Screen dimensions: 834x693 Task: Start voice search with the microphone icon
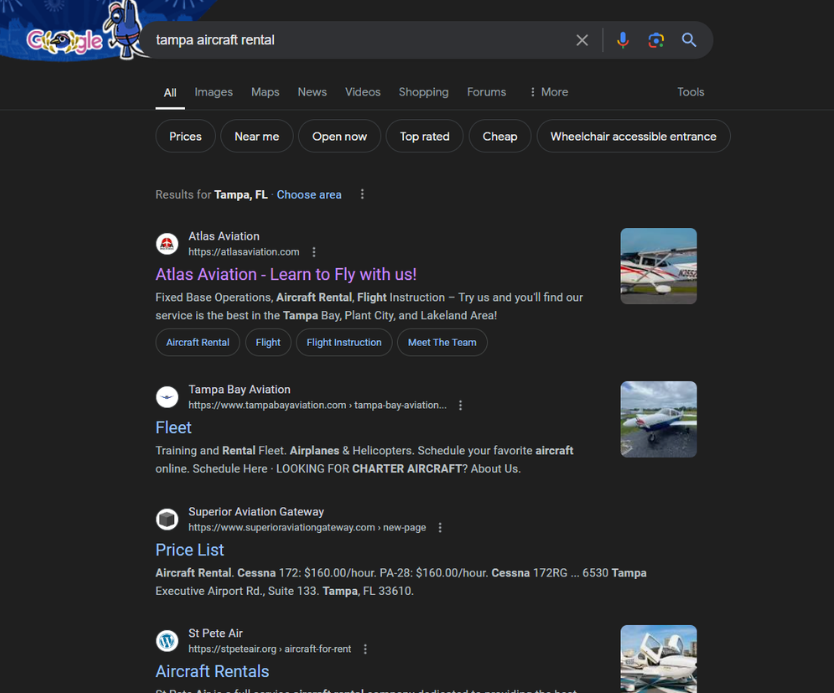tap(623, 40)
